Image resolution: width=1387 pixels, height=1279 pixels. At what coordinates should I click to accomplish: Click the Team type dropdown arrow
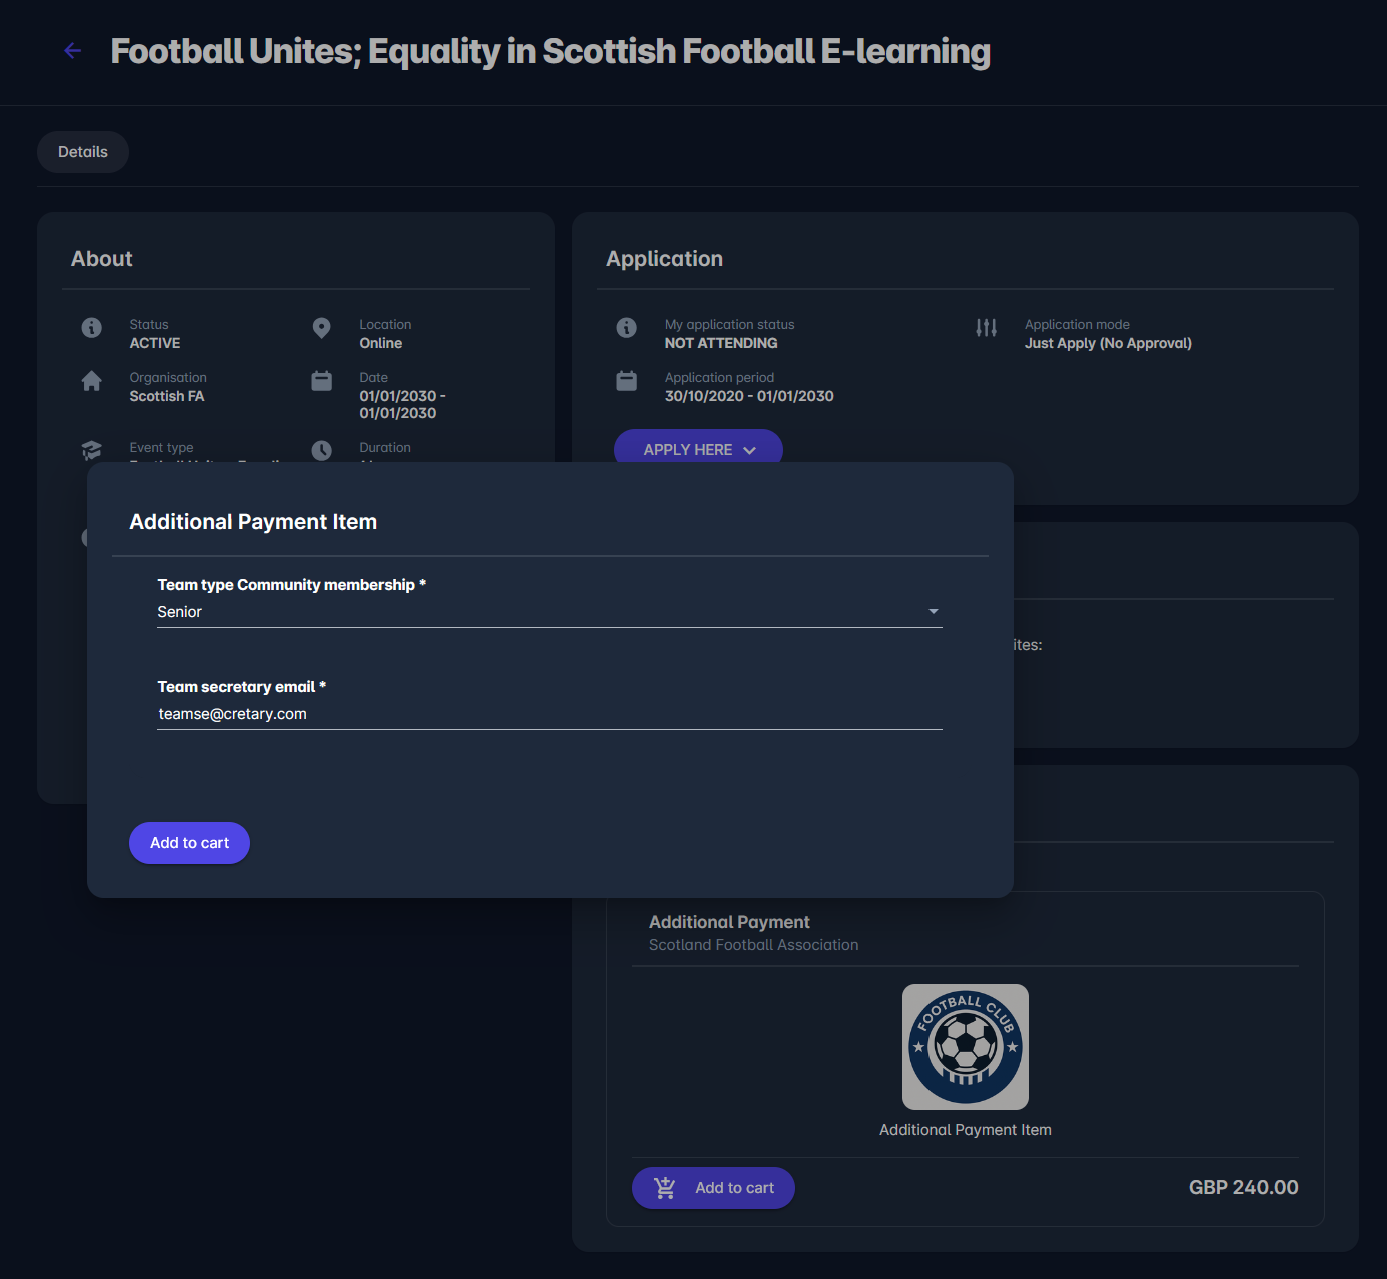tap(933, 612)
